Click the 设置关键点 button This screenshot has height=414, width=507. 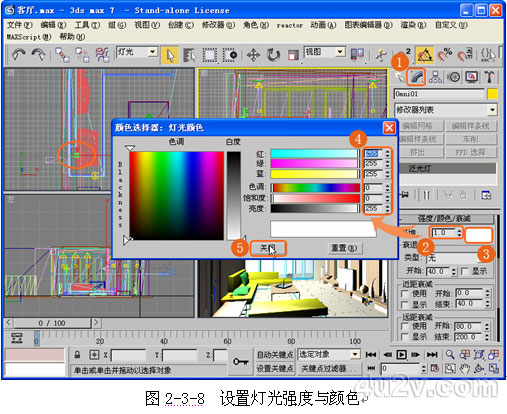click(275, 368)
